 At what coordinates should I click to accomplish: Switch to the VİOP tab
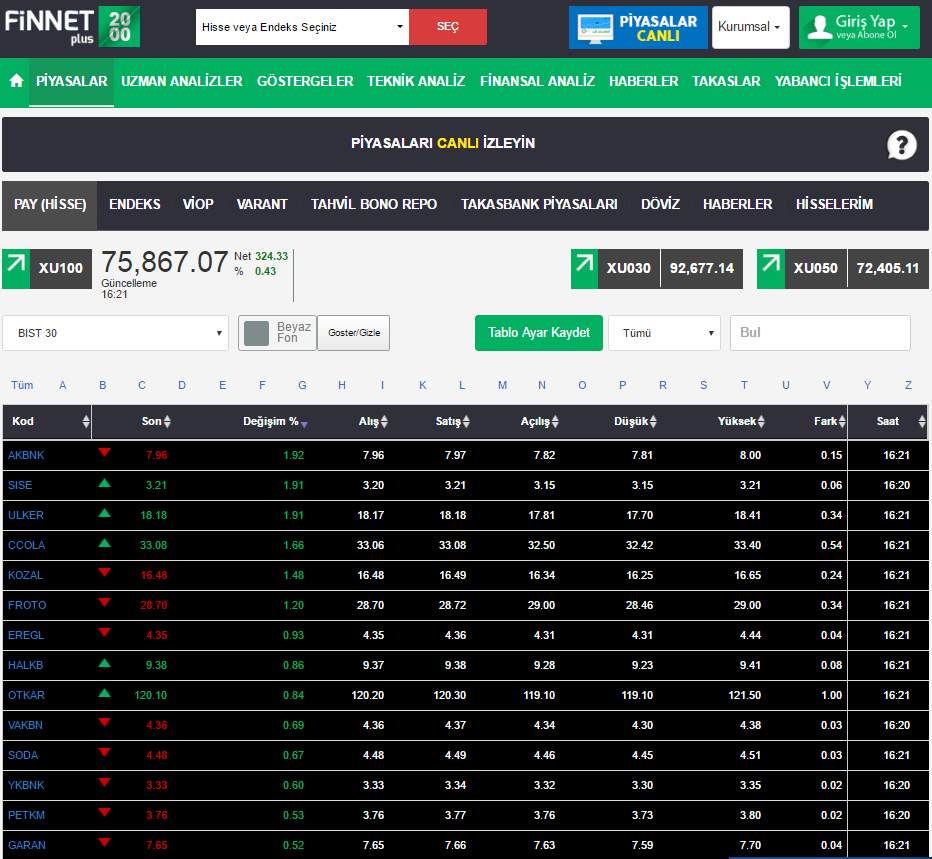pos(198,204)
